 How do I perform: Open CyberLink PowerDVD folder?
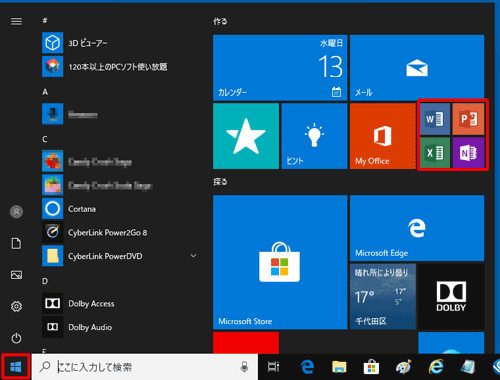coord(120,256)
